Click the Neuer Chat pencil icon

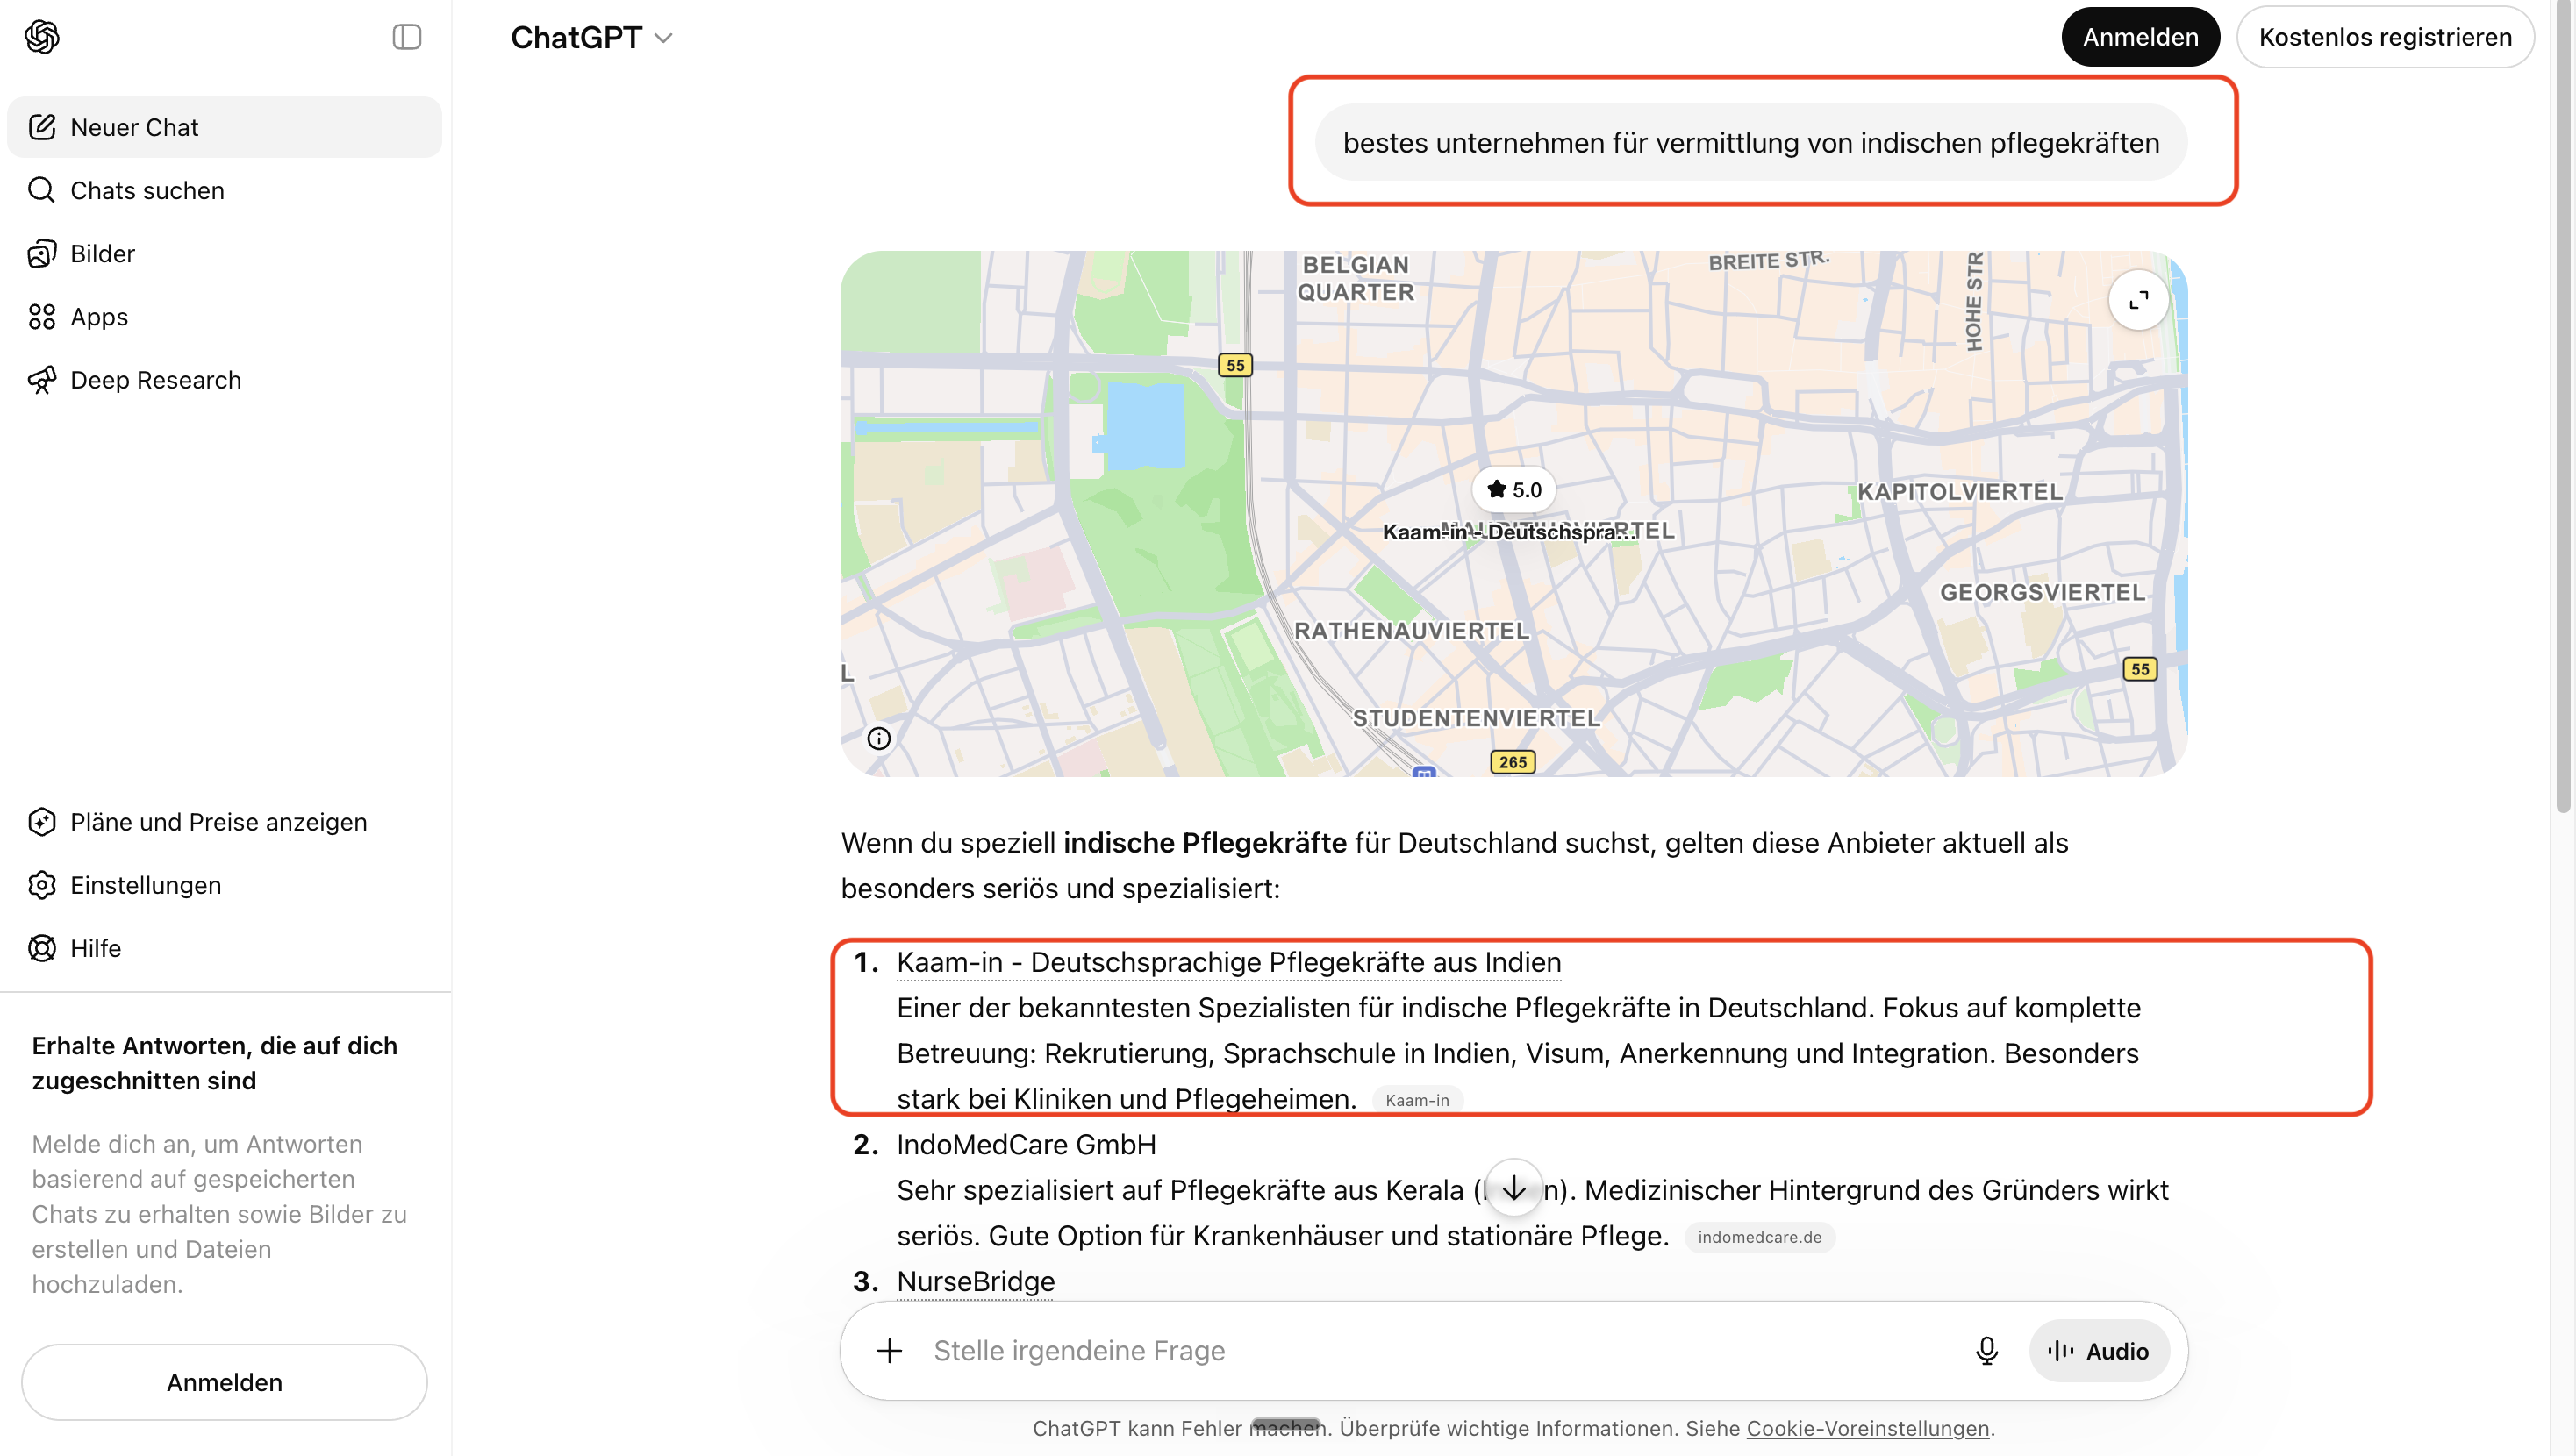click(42, 127)
